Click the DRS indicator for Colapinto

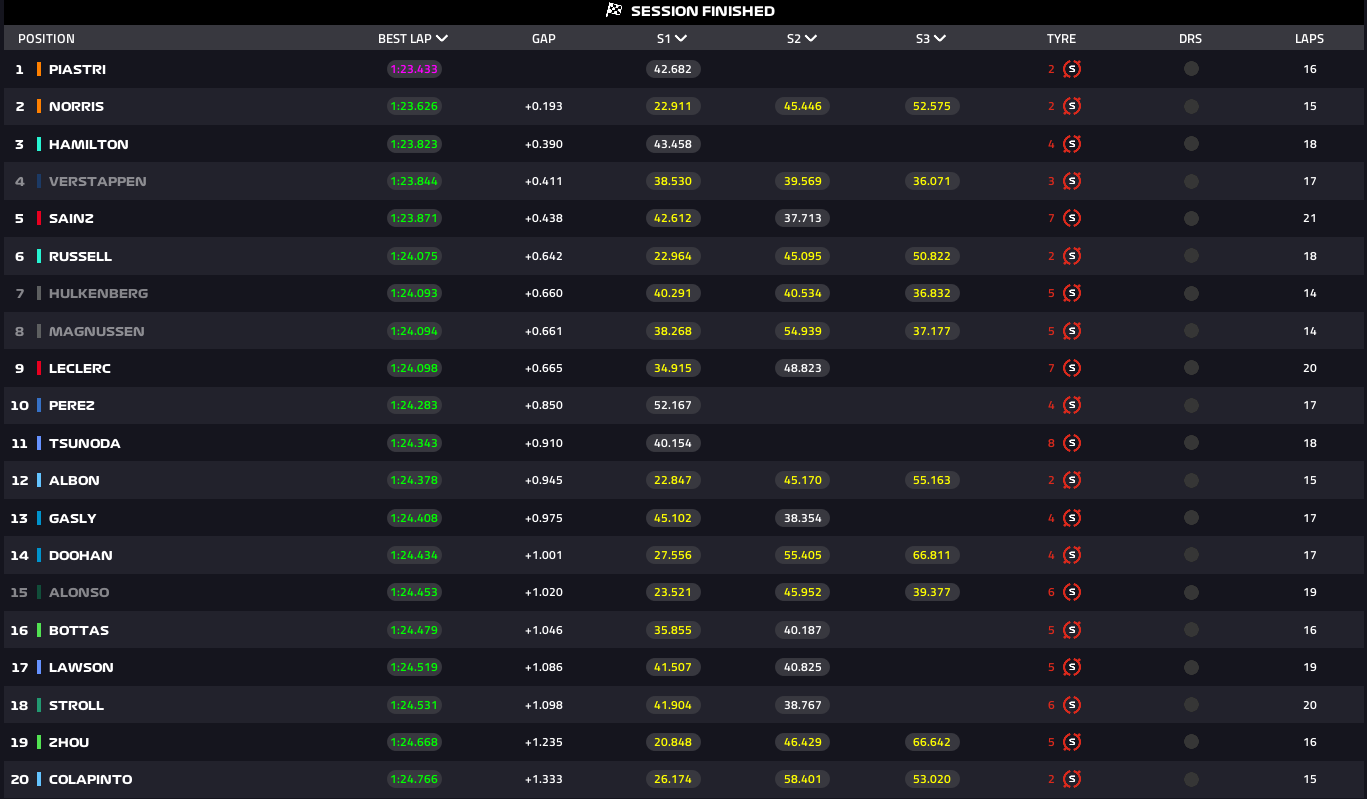(x=1191, y=779)
